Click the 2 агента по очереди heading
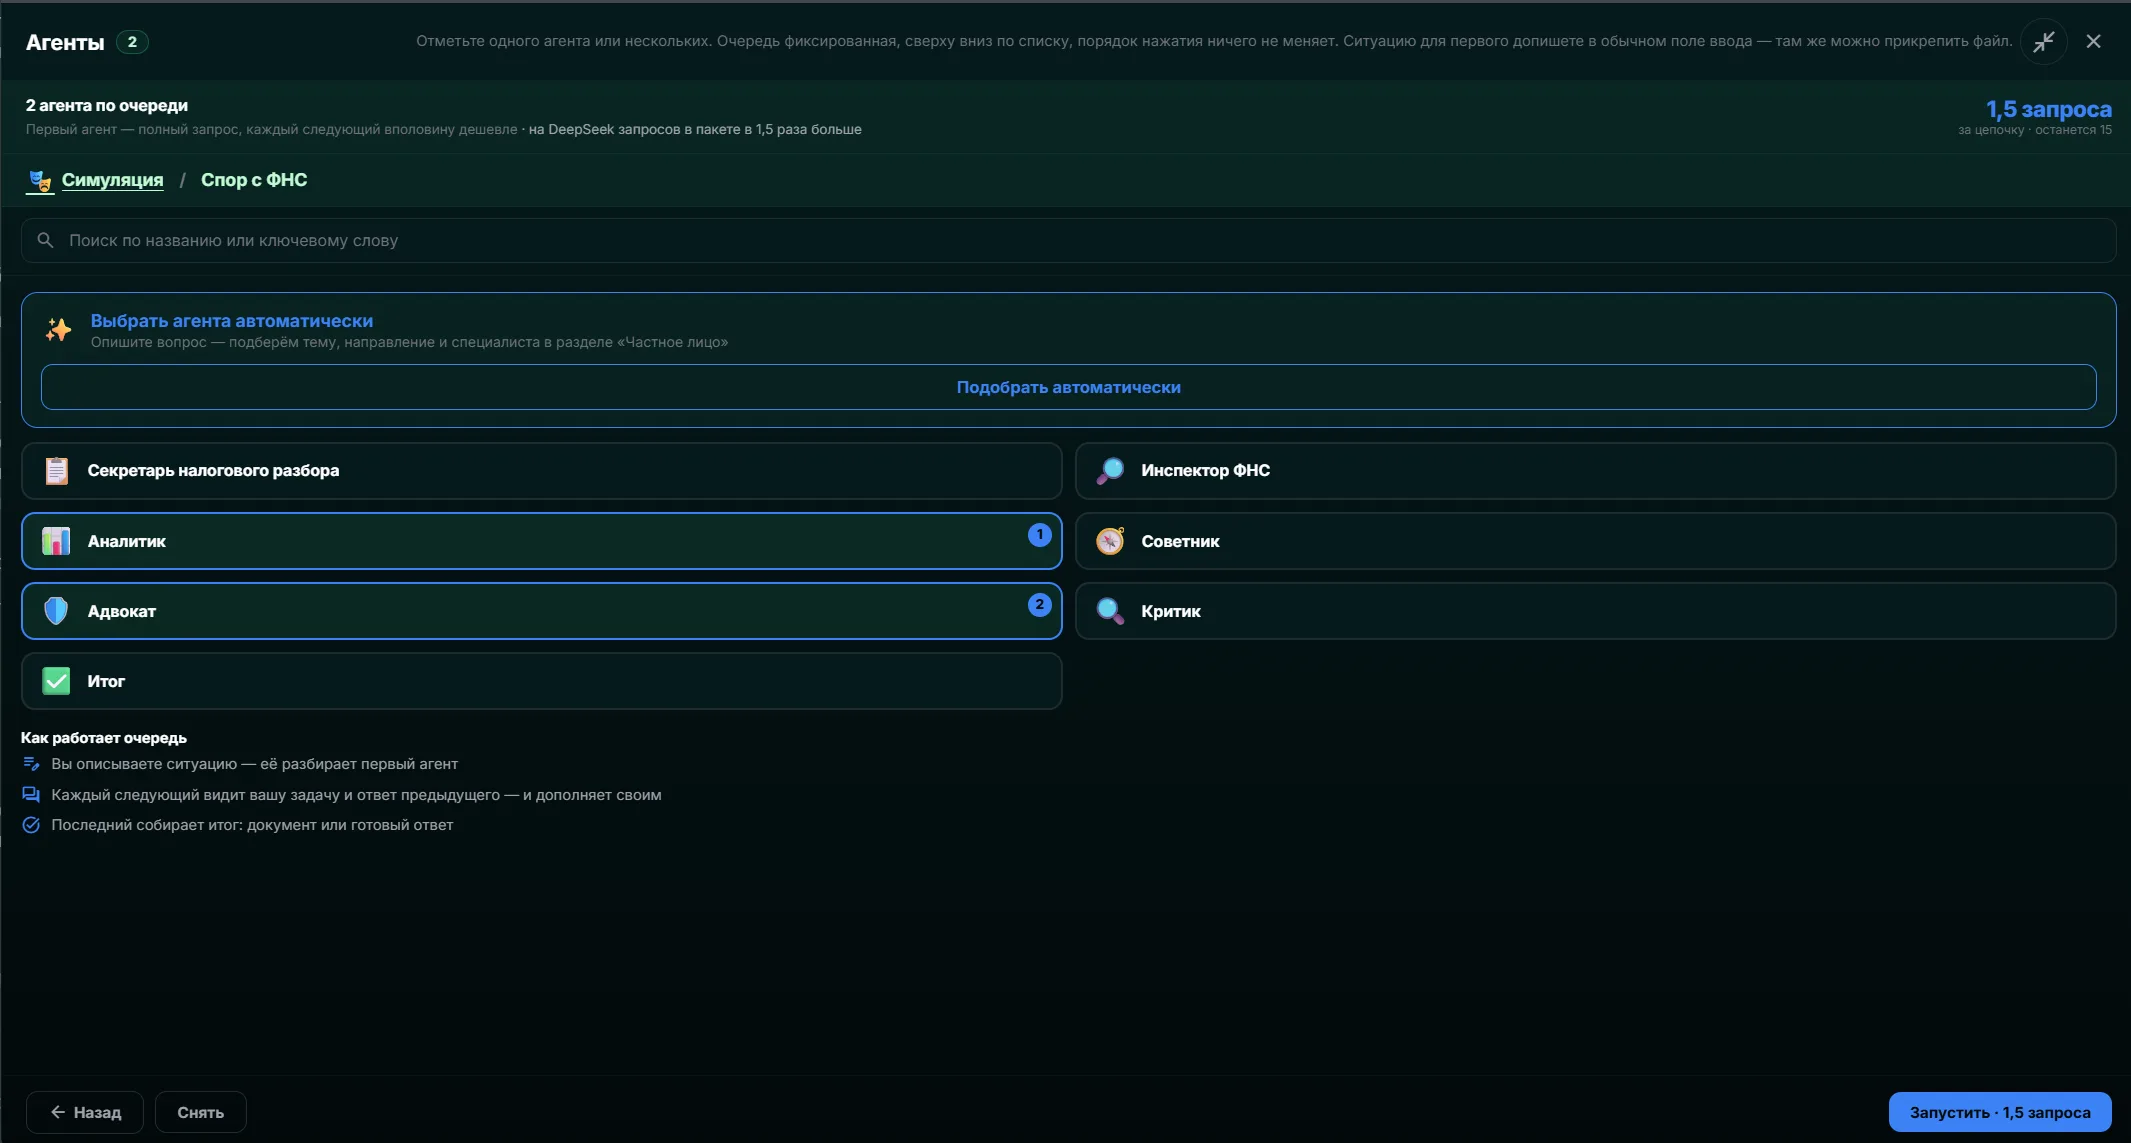 tap(107, 105)
